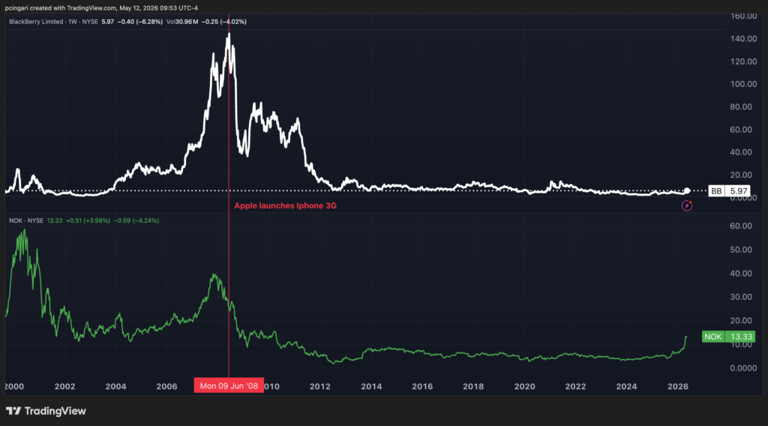Click the 13.33 NOK price in legend
This screenshot has height=426, width=768.
click(x=54, y=221)
